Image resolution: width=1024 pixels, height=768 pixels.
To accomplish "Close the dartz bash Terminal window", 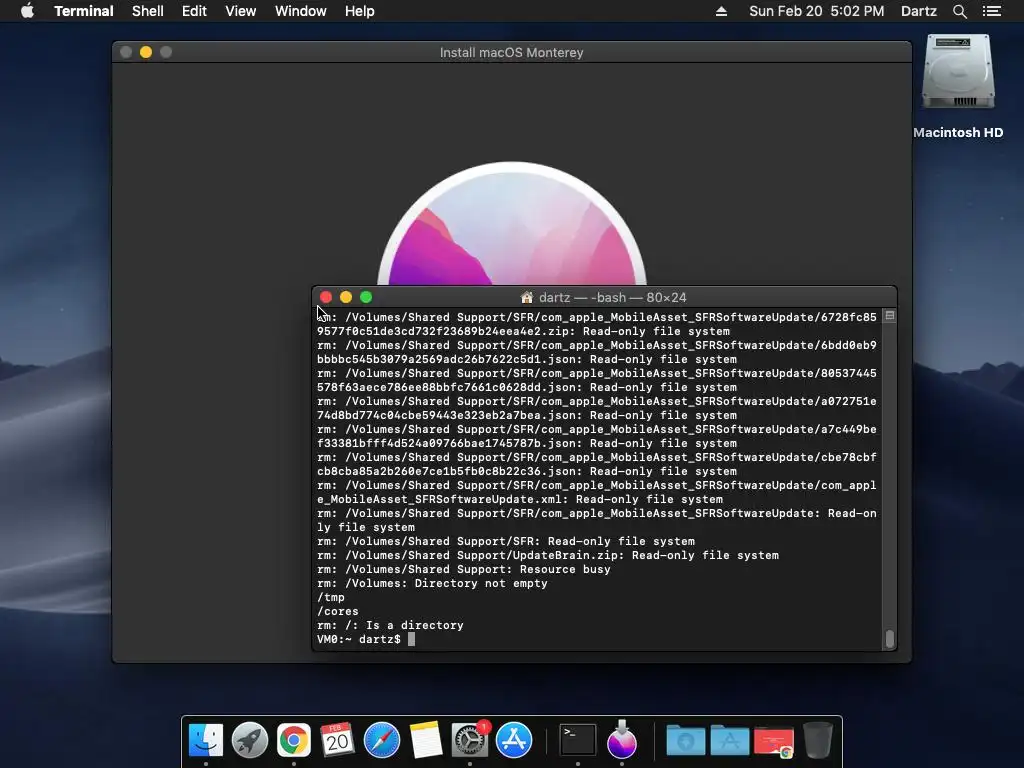I will [326, 298].
